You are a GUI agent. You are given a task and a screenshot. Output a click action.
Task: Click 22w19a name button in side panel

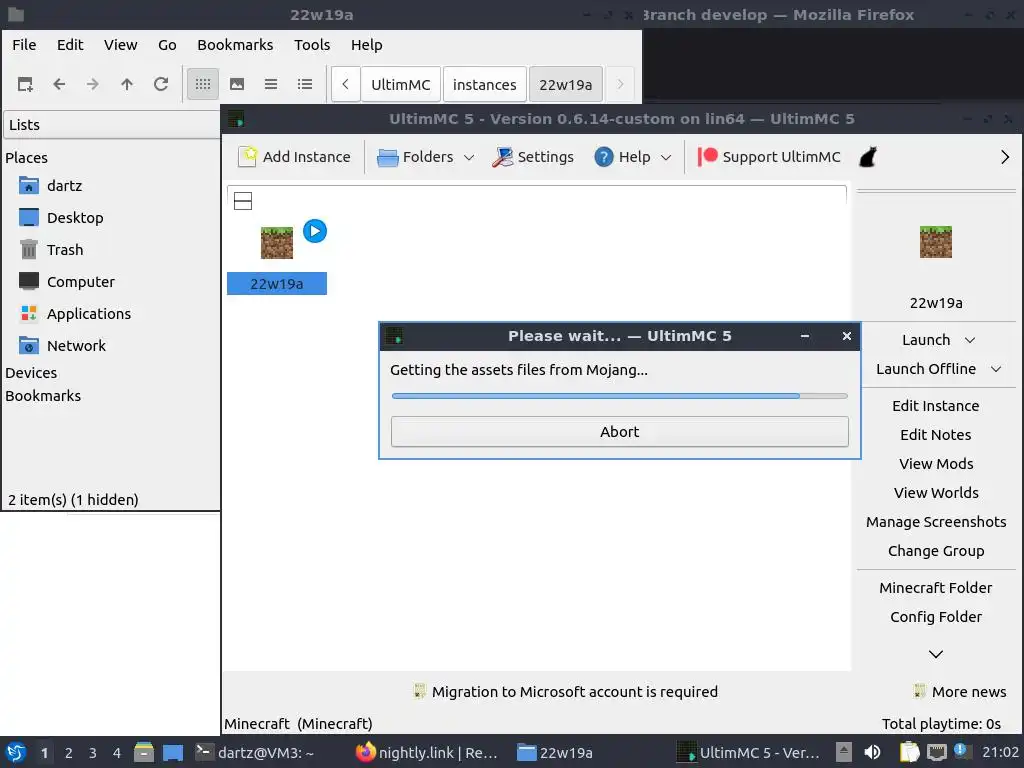[936, 303]
